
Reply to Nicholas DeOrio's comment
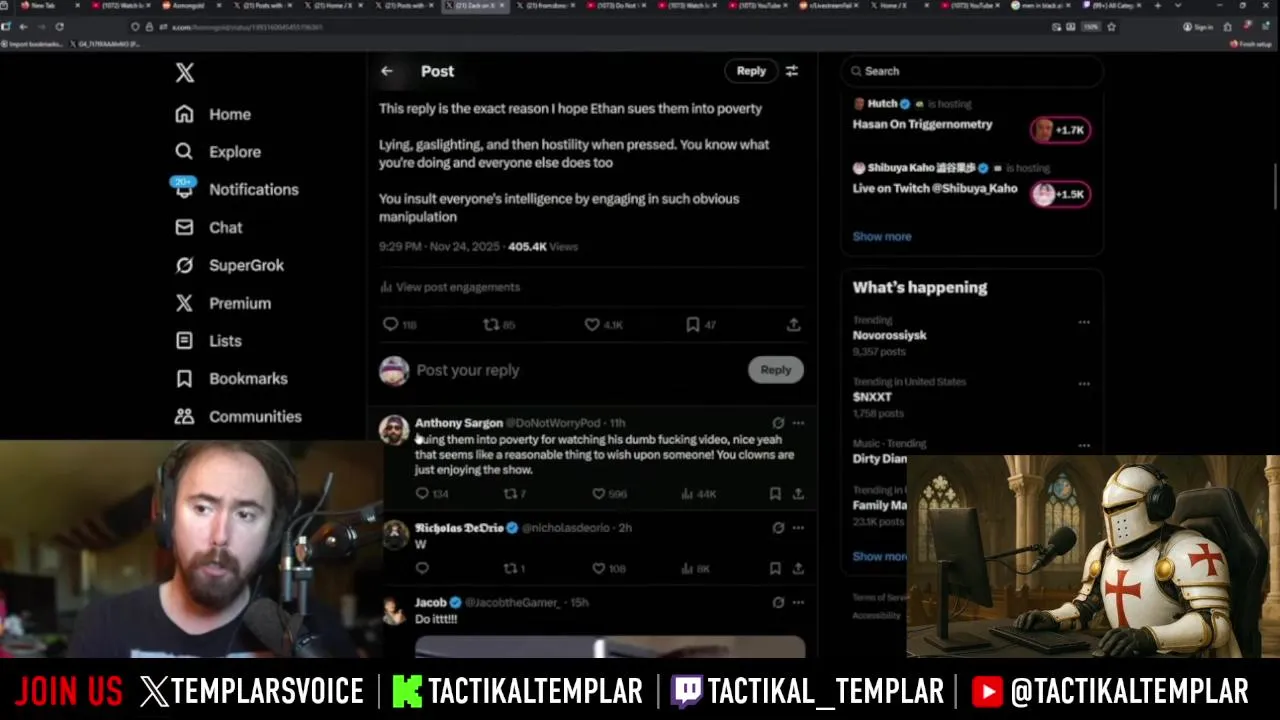pyautogui.click(x=422, y=568)
